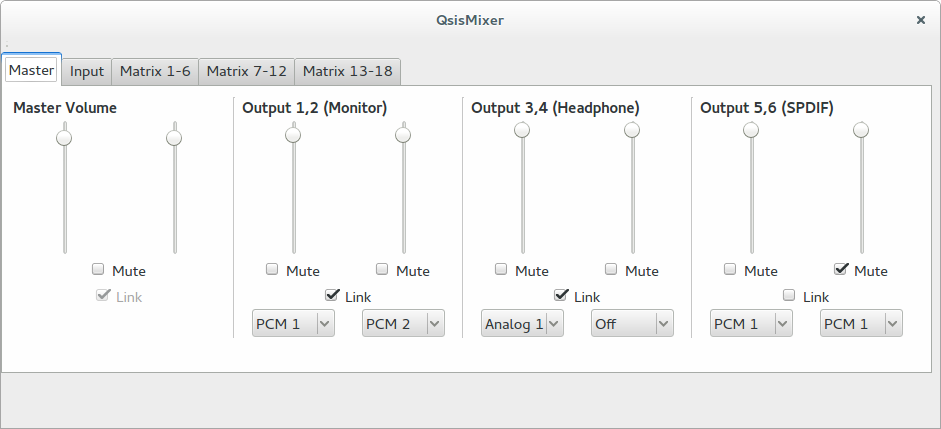Click the right Headphone volume slider handle

click(632, 130)
